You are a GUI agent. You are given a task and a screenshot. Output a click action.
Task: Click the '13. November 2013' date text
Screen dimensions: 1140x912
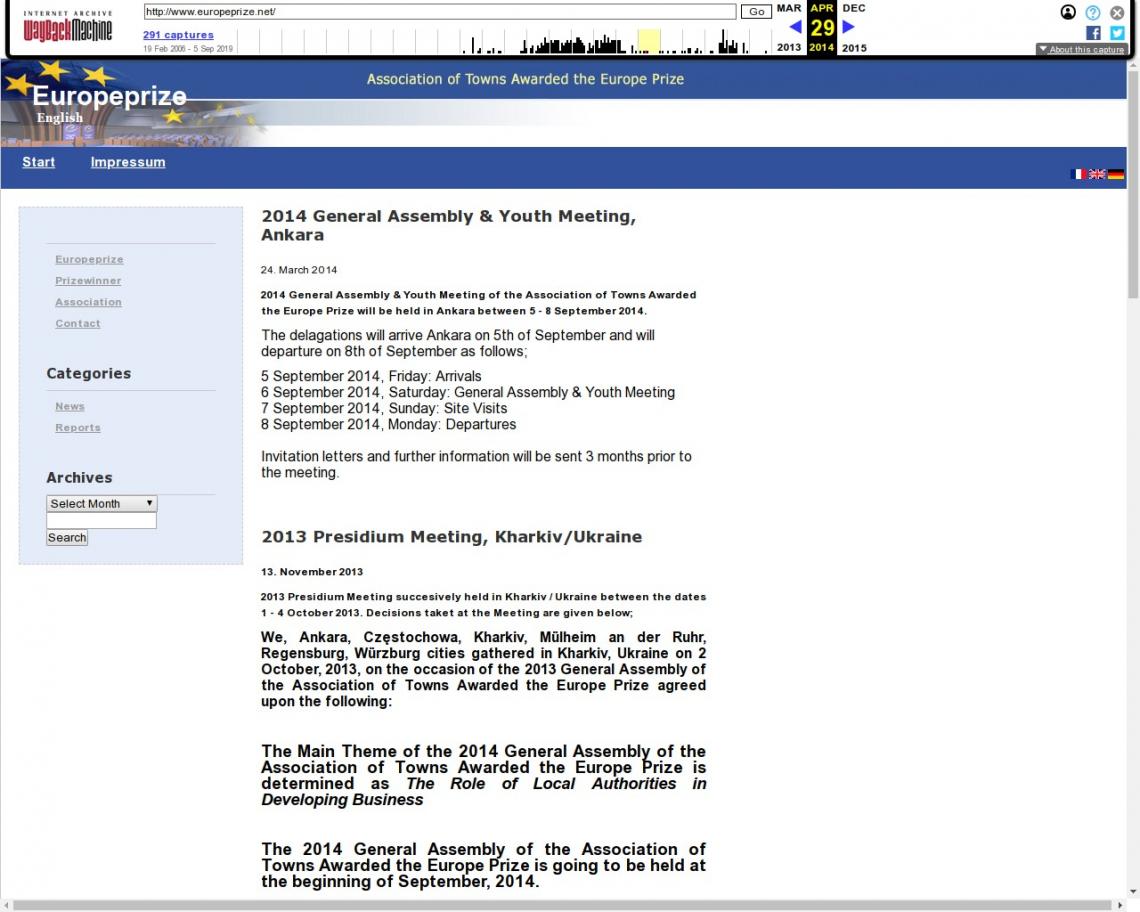pos(312,572)
